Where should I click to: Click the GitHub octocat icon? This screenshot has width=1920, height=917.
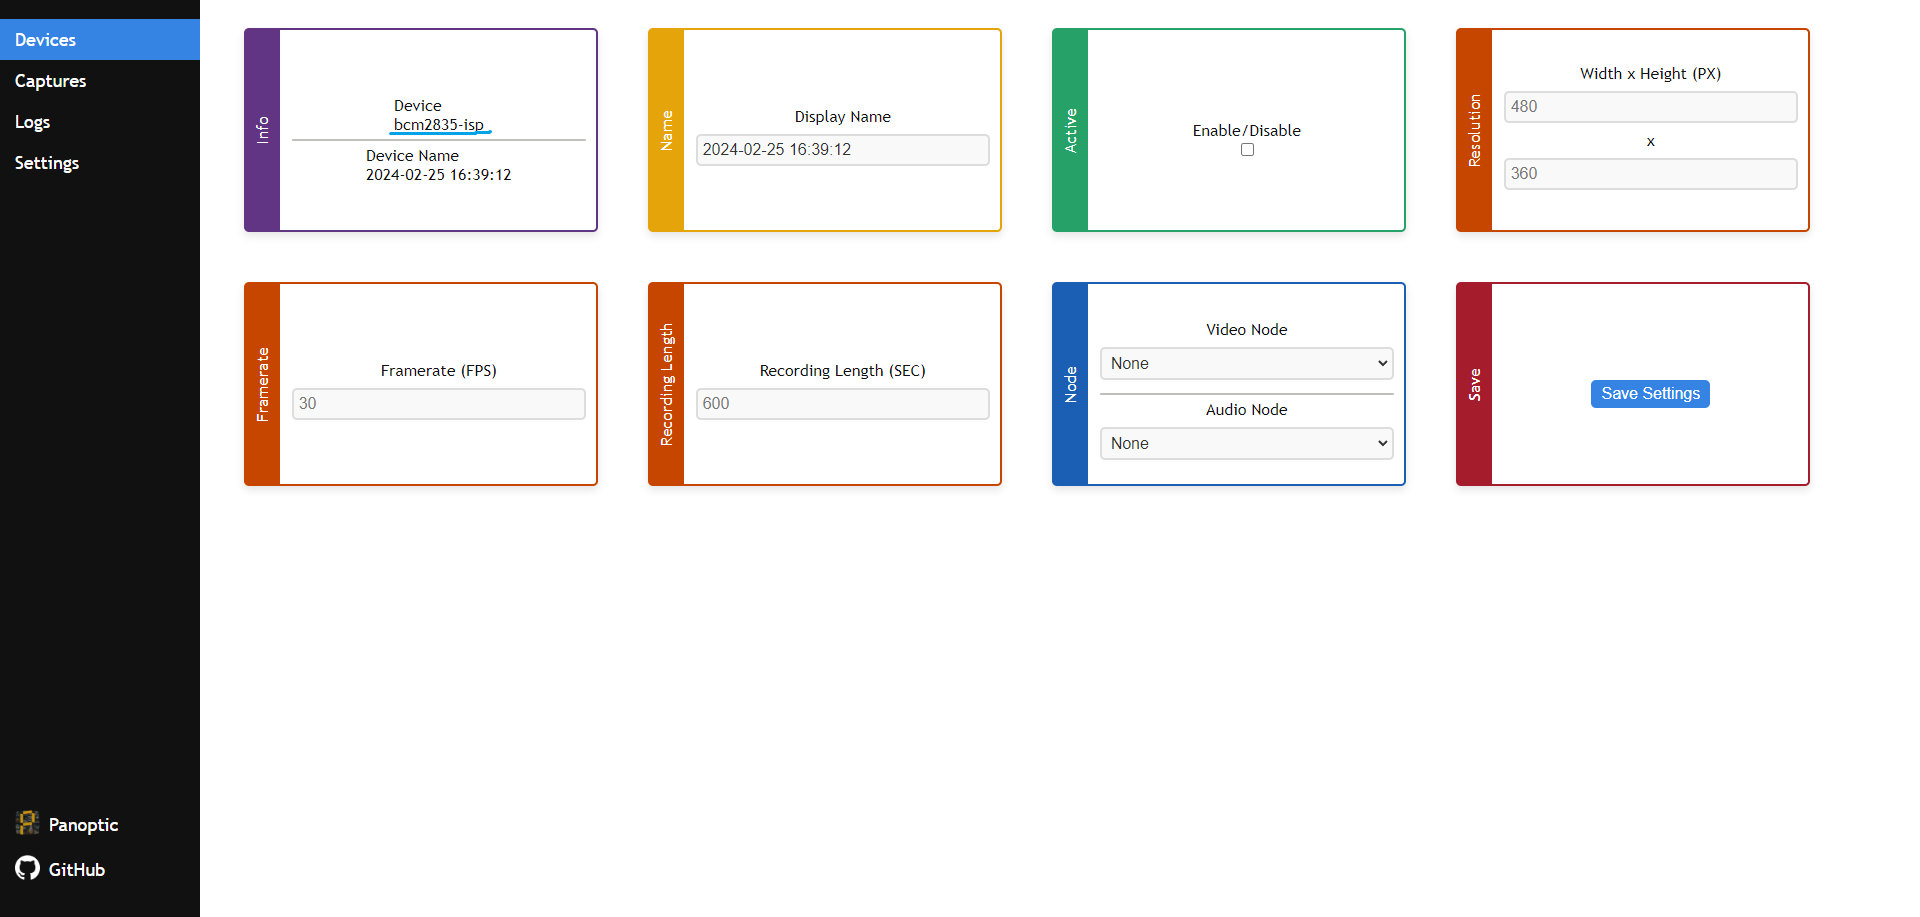point(28,868)
